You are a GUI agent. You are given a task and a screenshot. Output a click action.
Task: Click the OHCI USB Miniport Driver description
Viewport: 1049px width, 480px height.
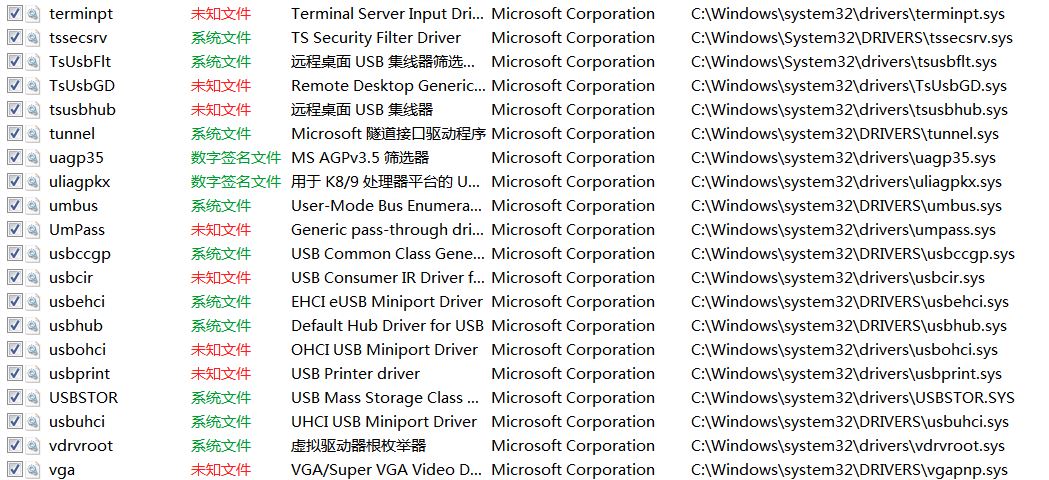[x=385, y=349]
